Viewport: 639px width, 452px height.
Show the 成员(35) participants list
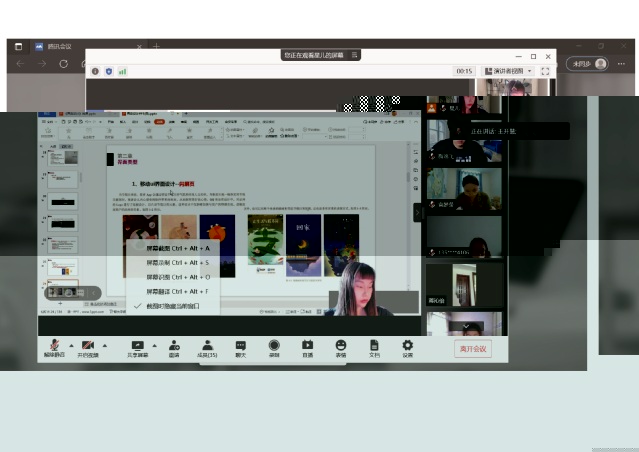[207, 345]
